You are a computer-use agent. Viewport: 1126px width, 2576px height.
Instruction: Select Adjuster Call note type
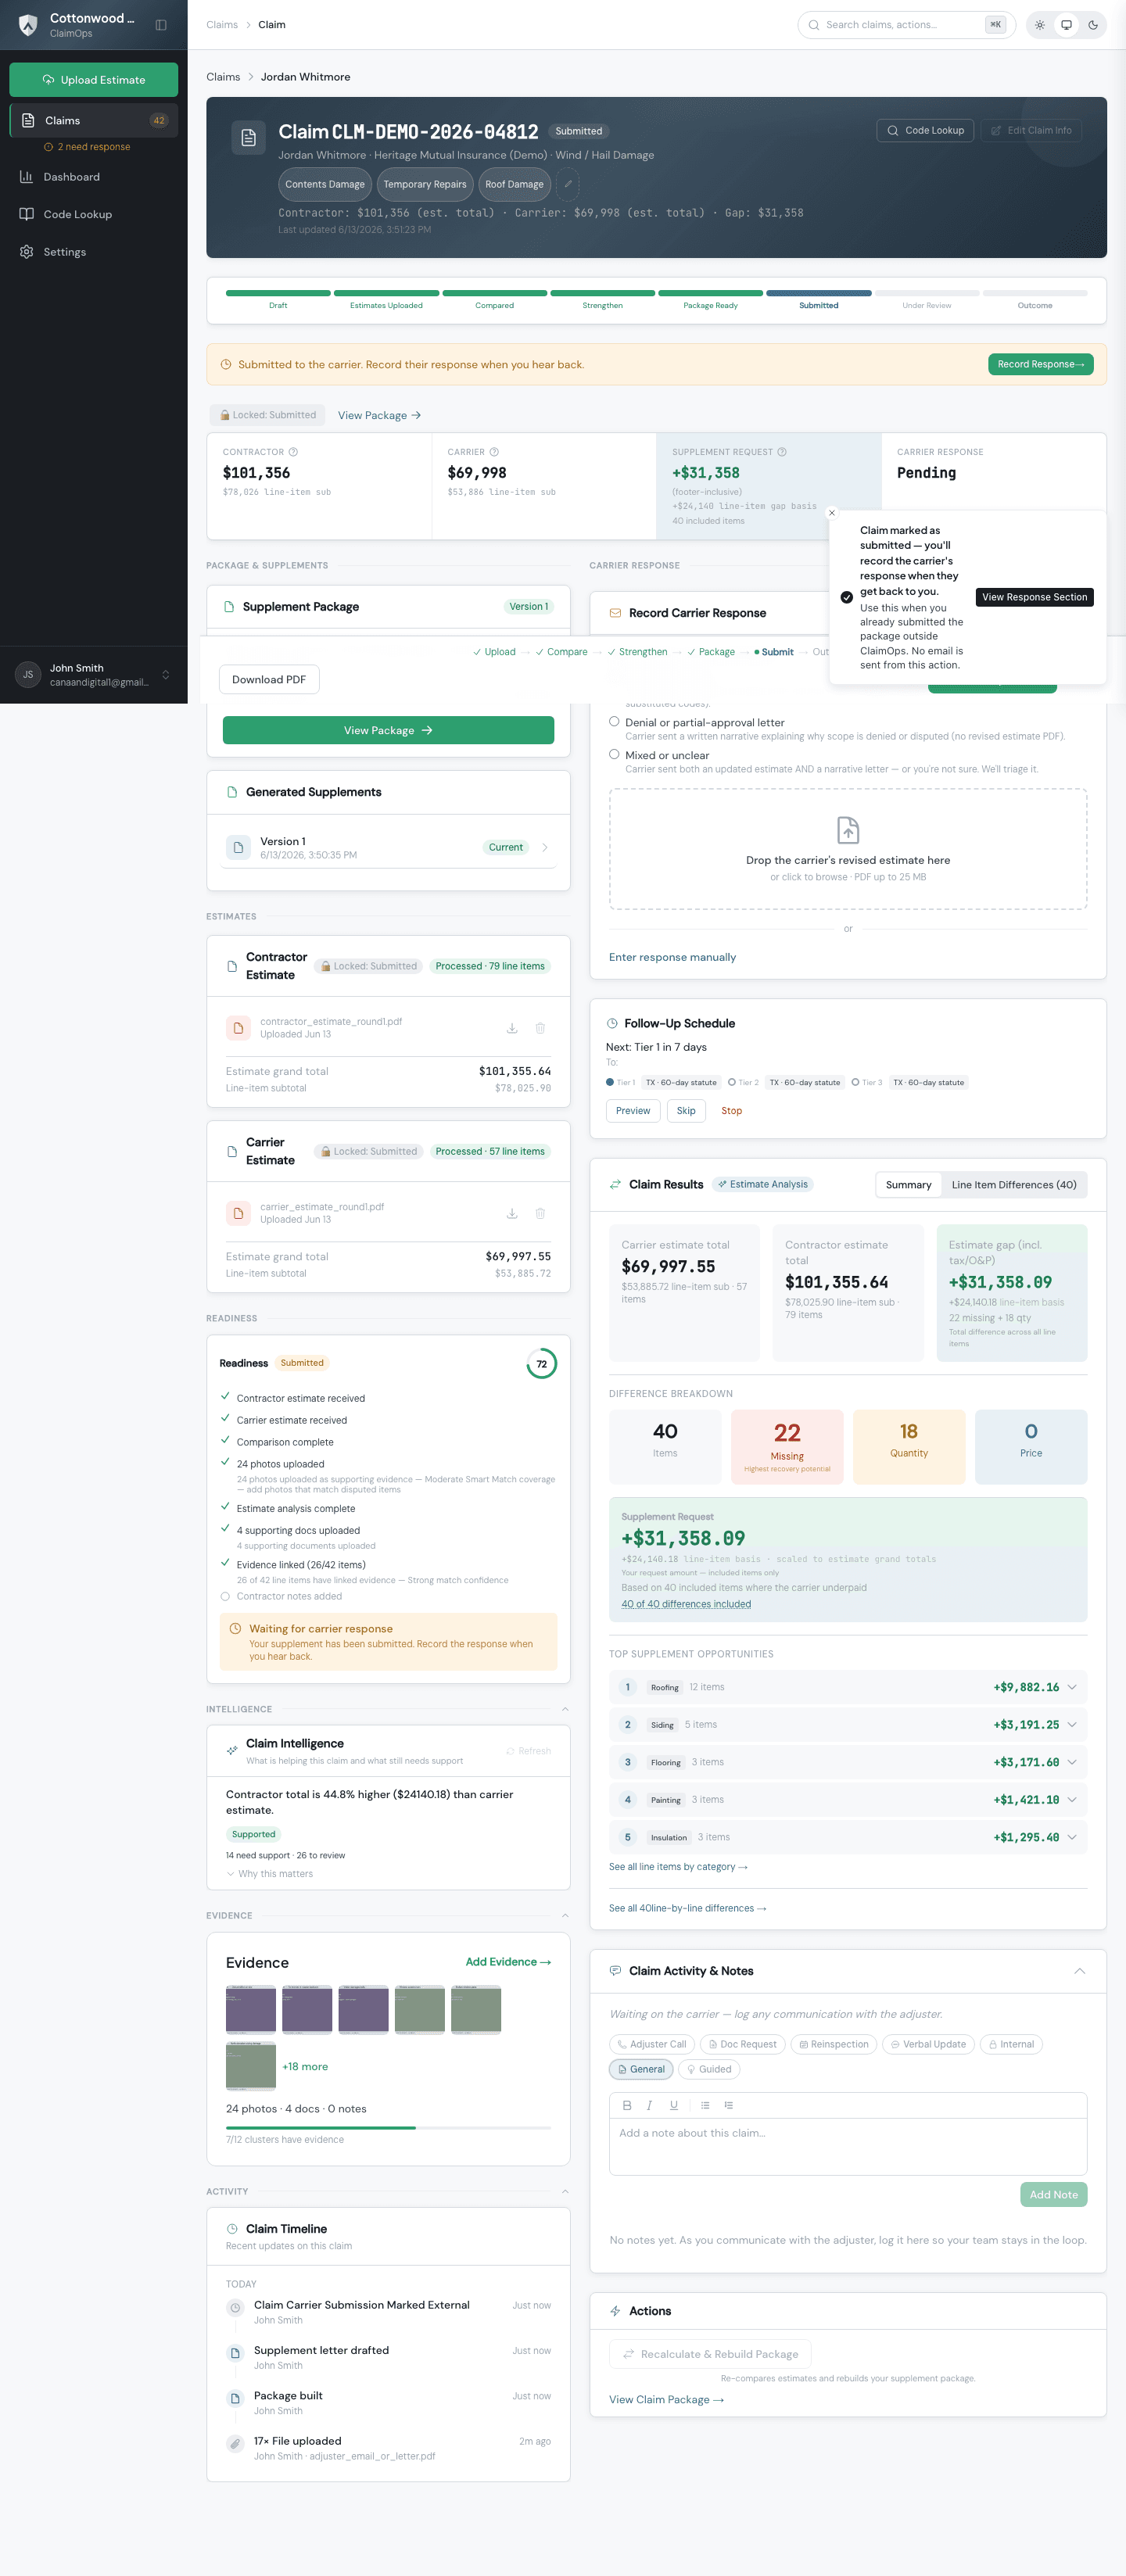(651, 2044)
